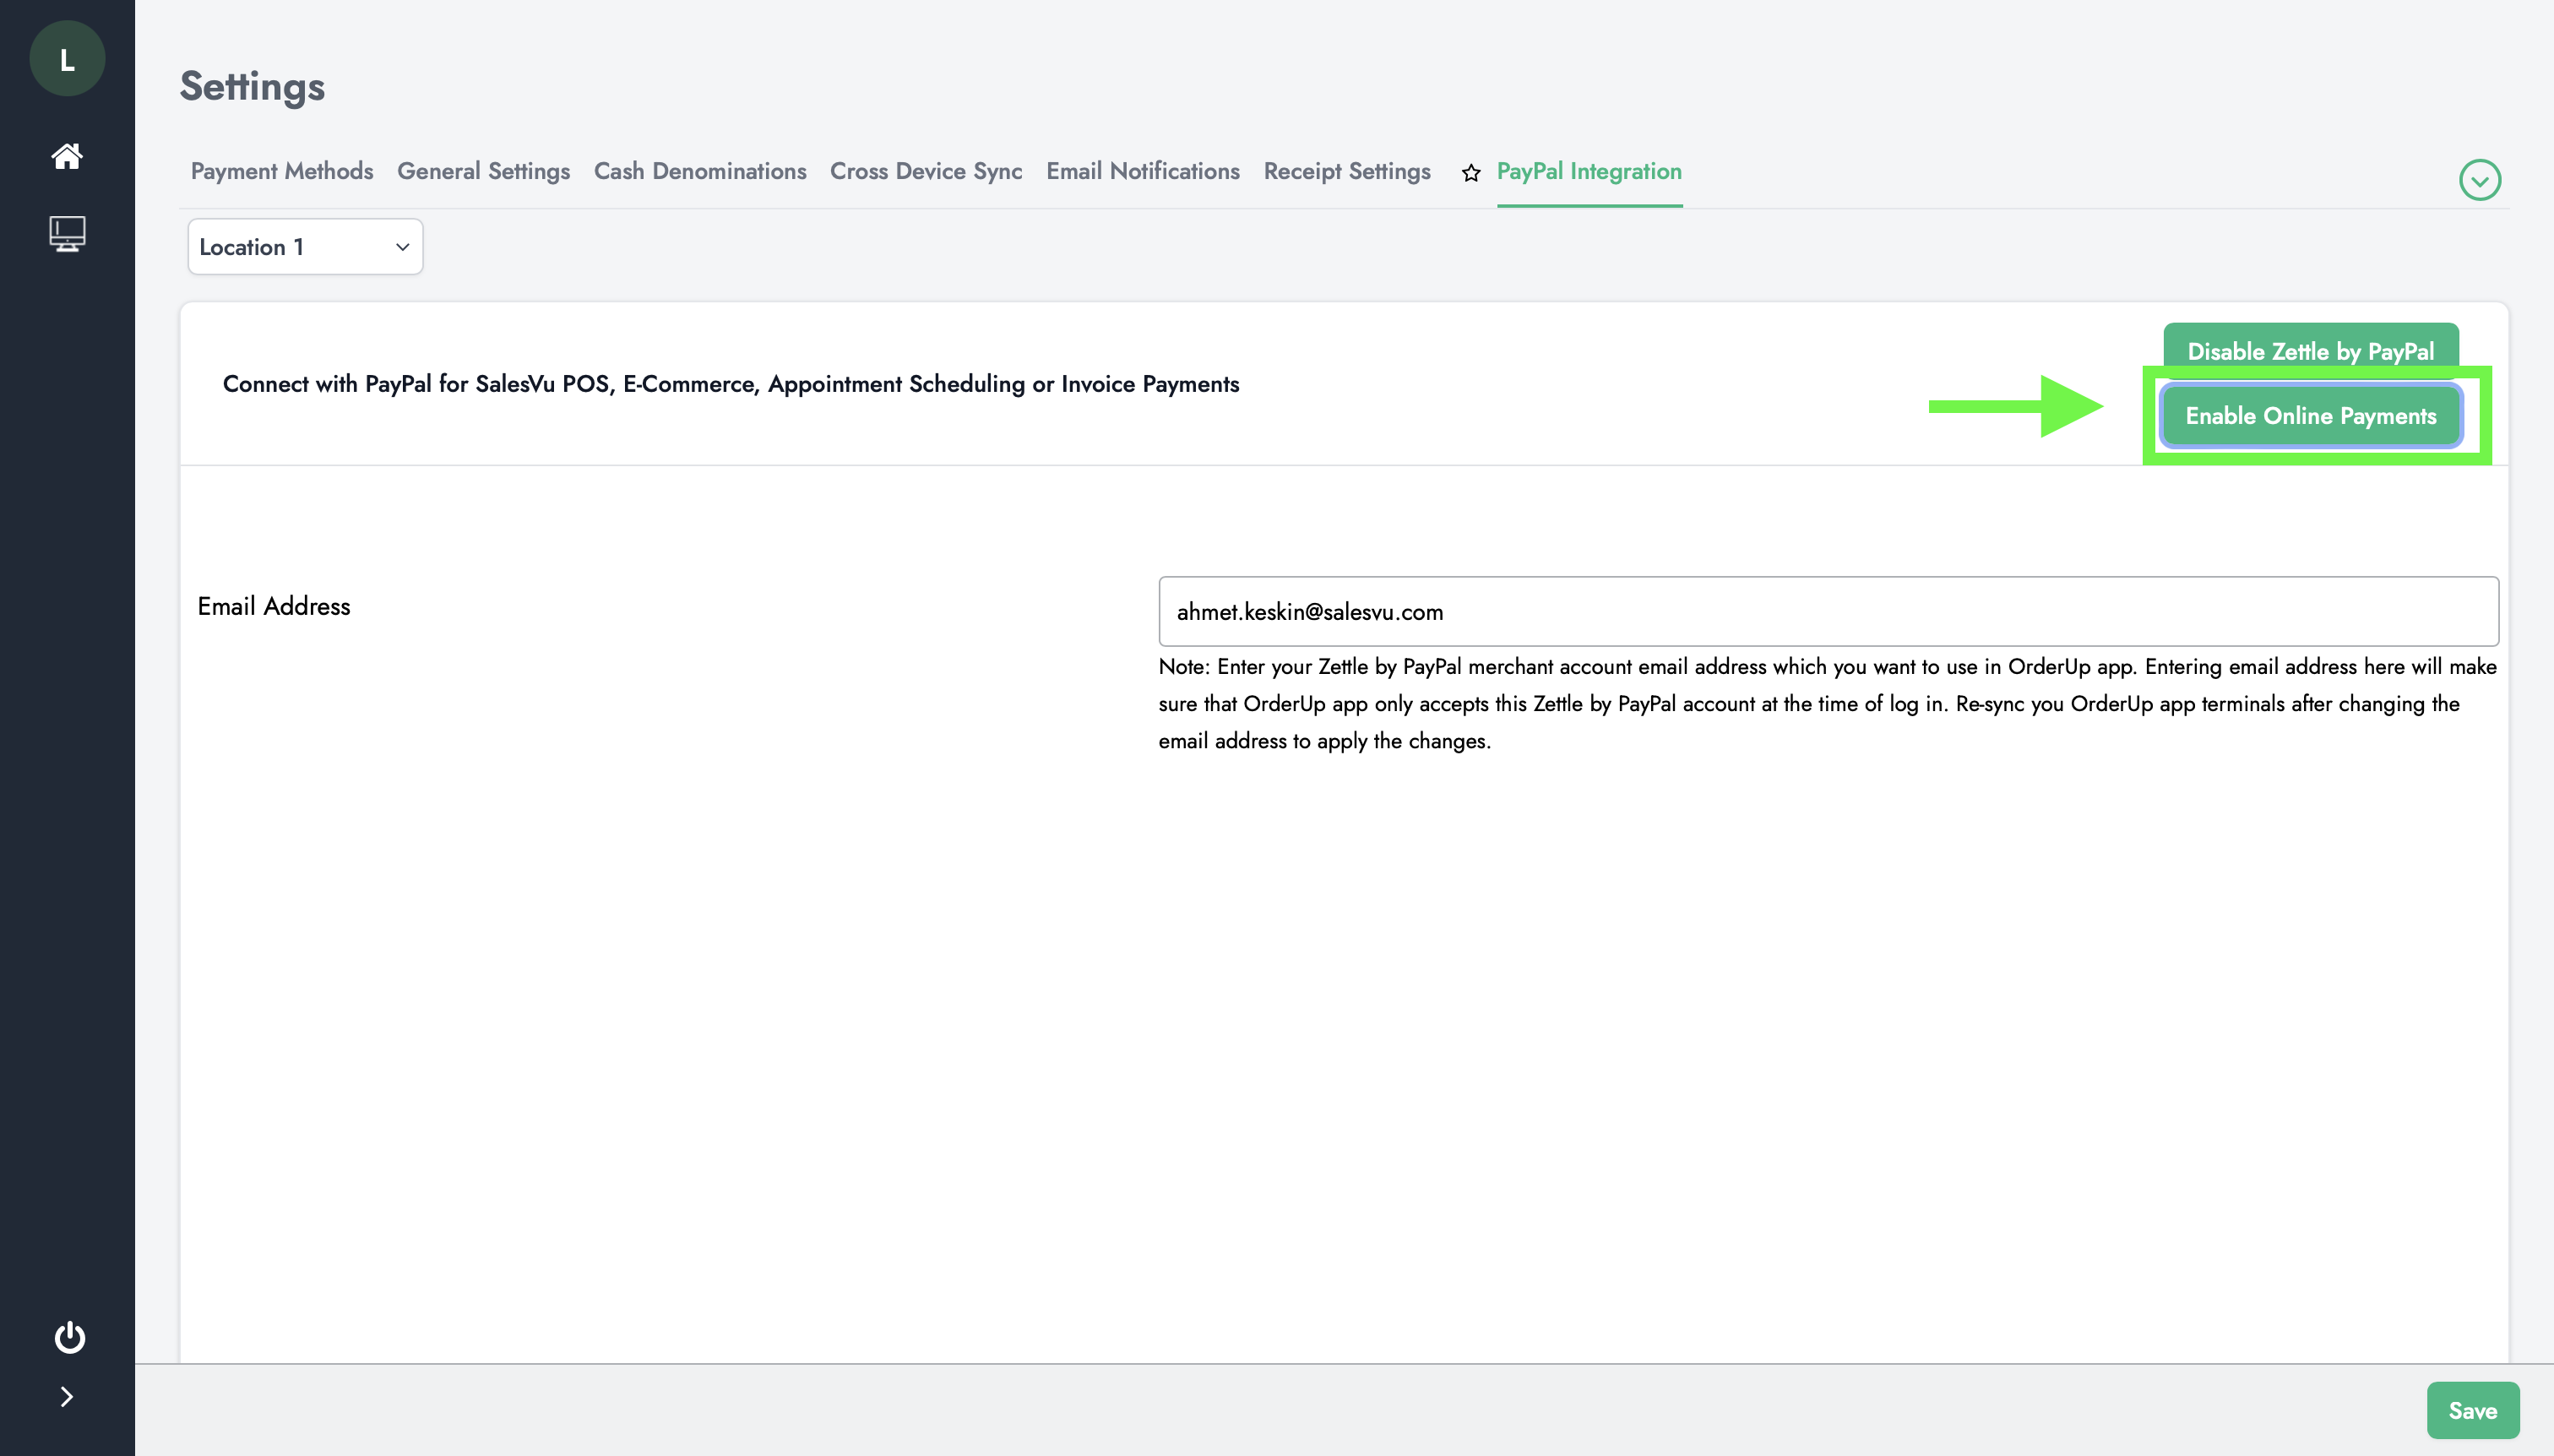The height and width of the screenshot is (1456, 2554).
Task: Click the user avatar L icon
Action: pyautogui.click(x=67, y=59)
